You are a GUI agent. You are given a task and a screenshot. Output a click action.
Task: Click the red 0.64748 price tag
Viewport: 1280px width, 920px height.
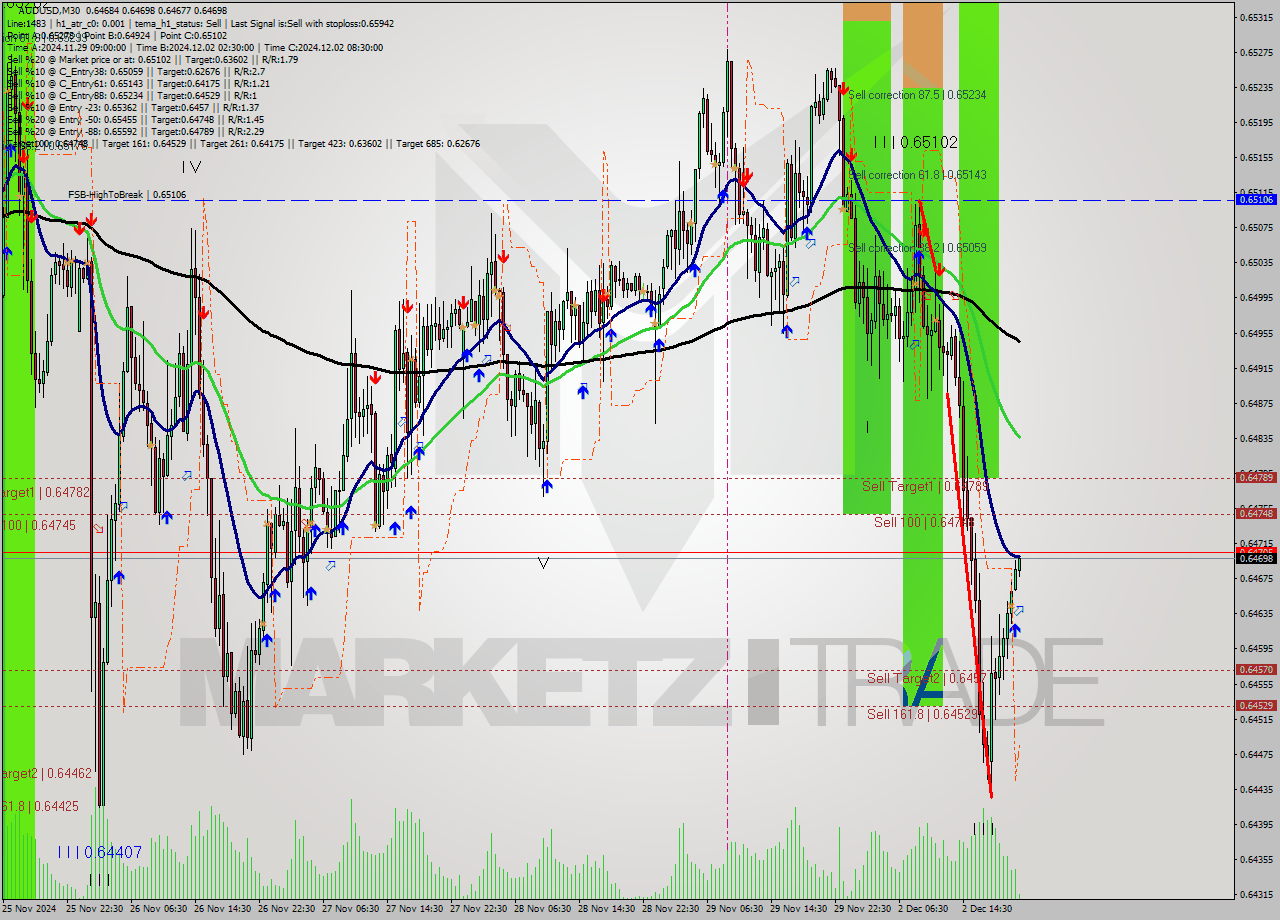[x=1256, y=513]
